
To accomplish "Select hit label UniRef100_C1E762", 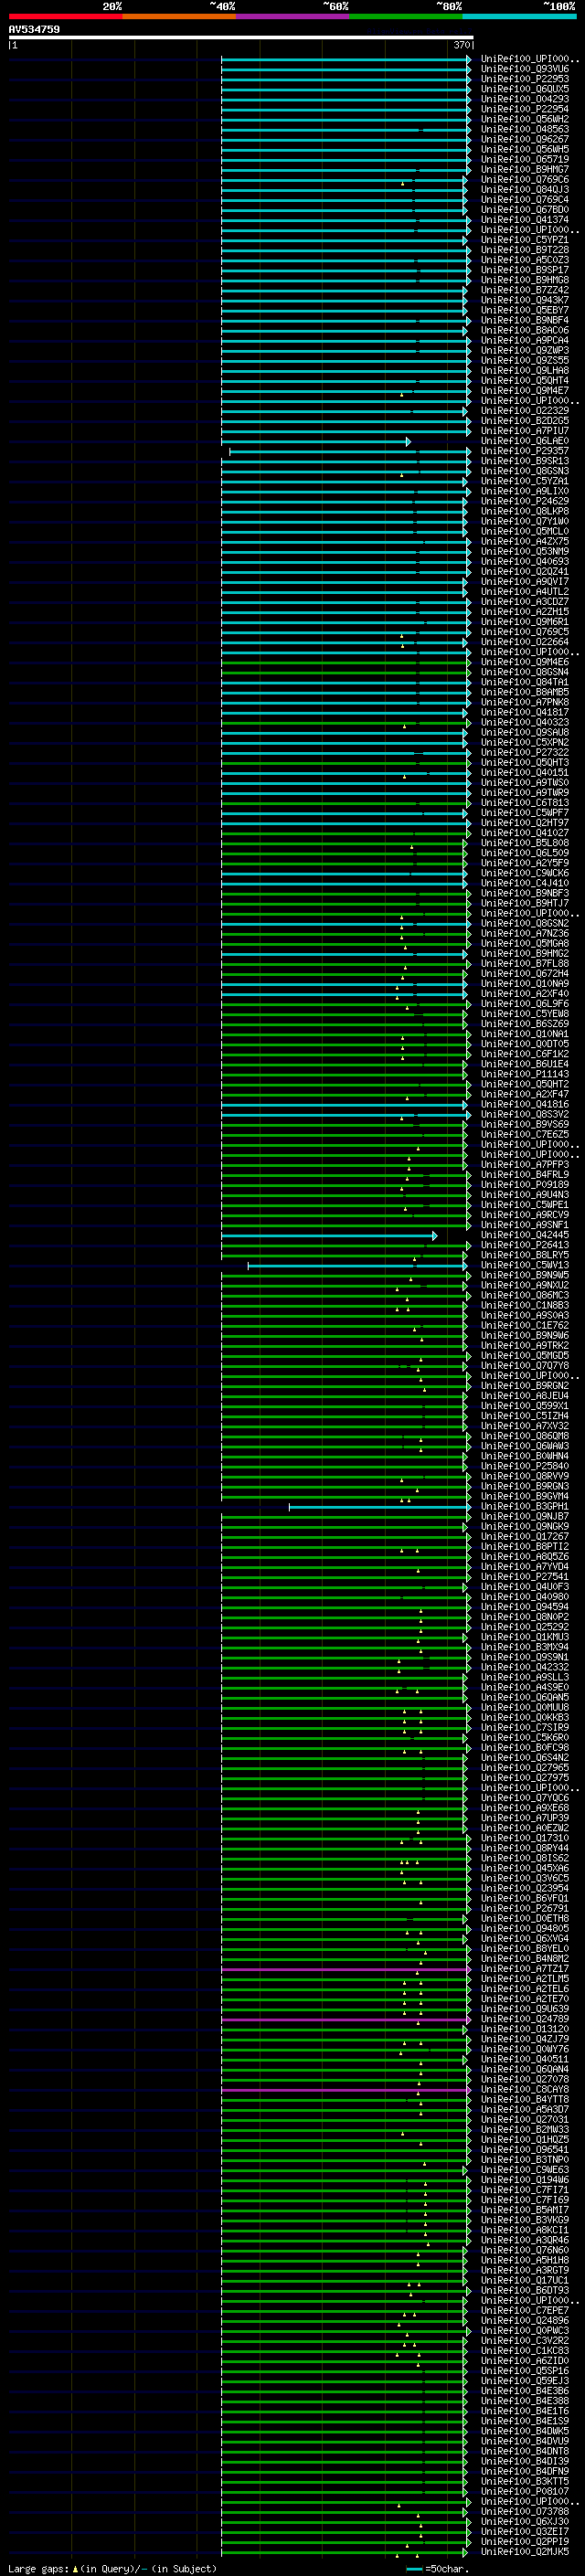I will 525,1326.
